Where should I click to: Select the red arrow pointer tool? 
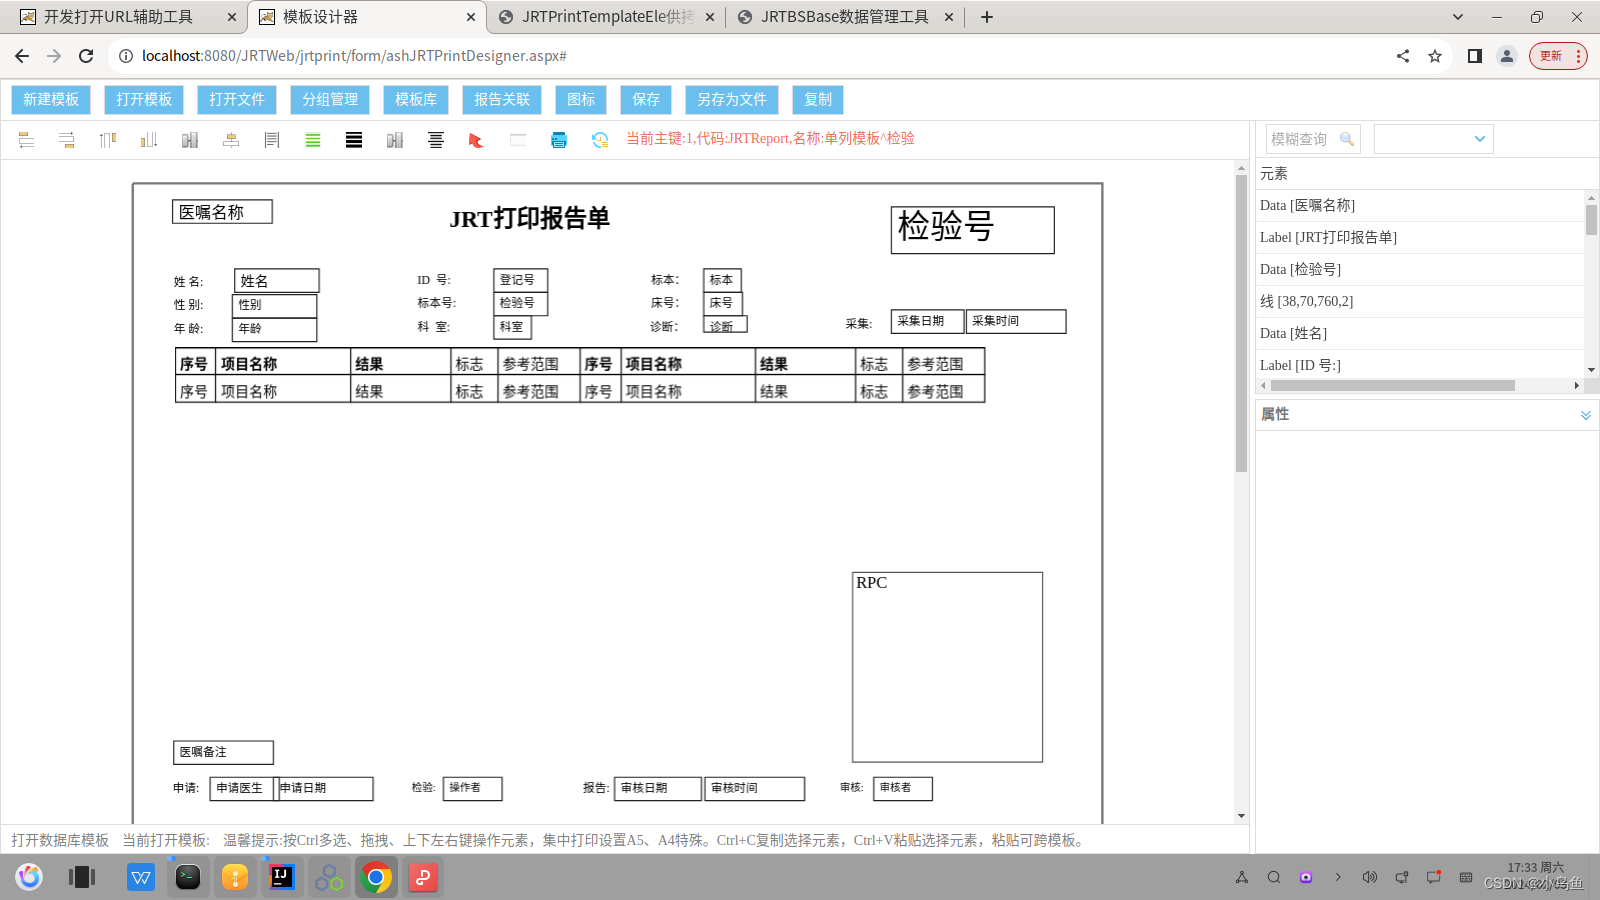coord(476,140)
